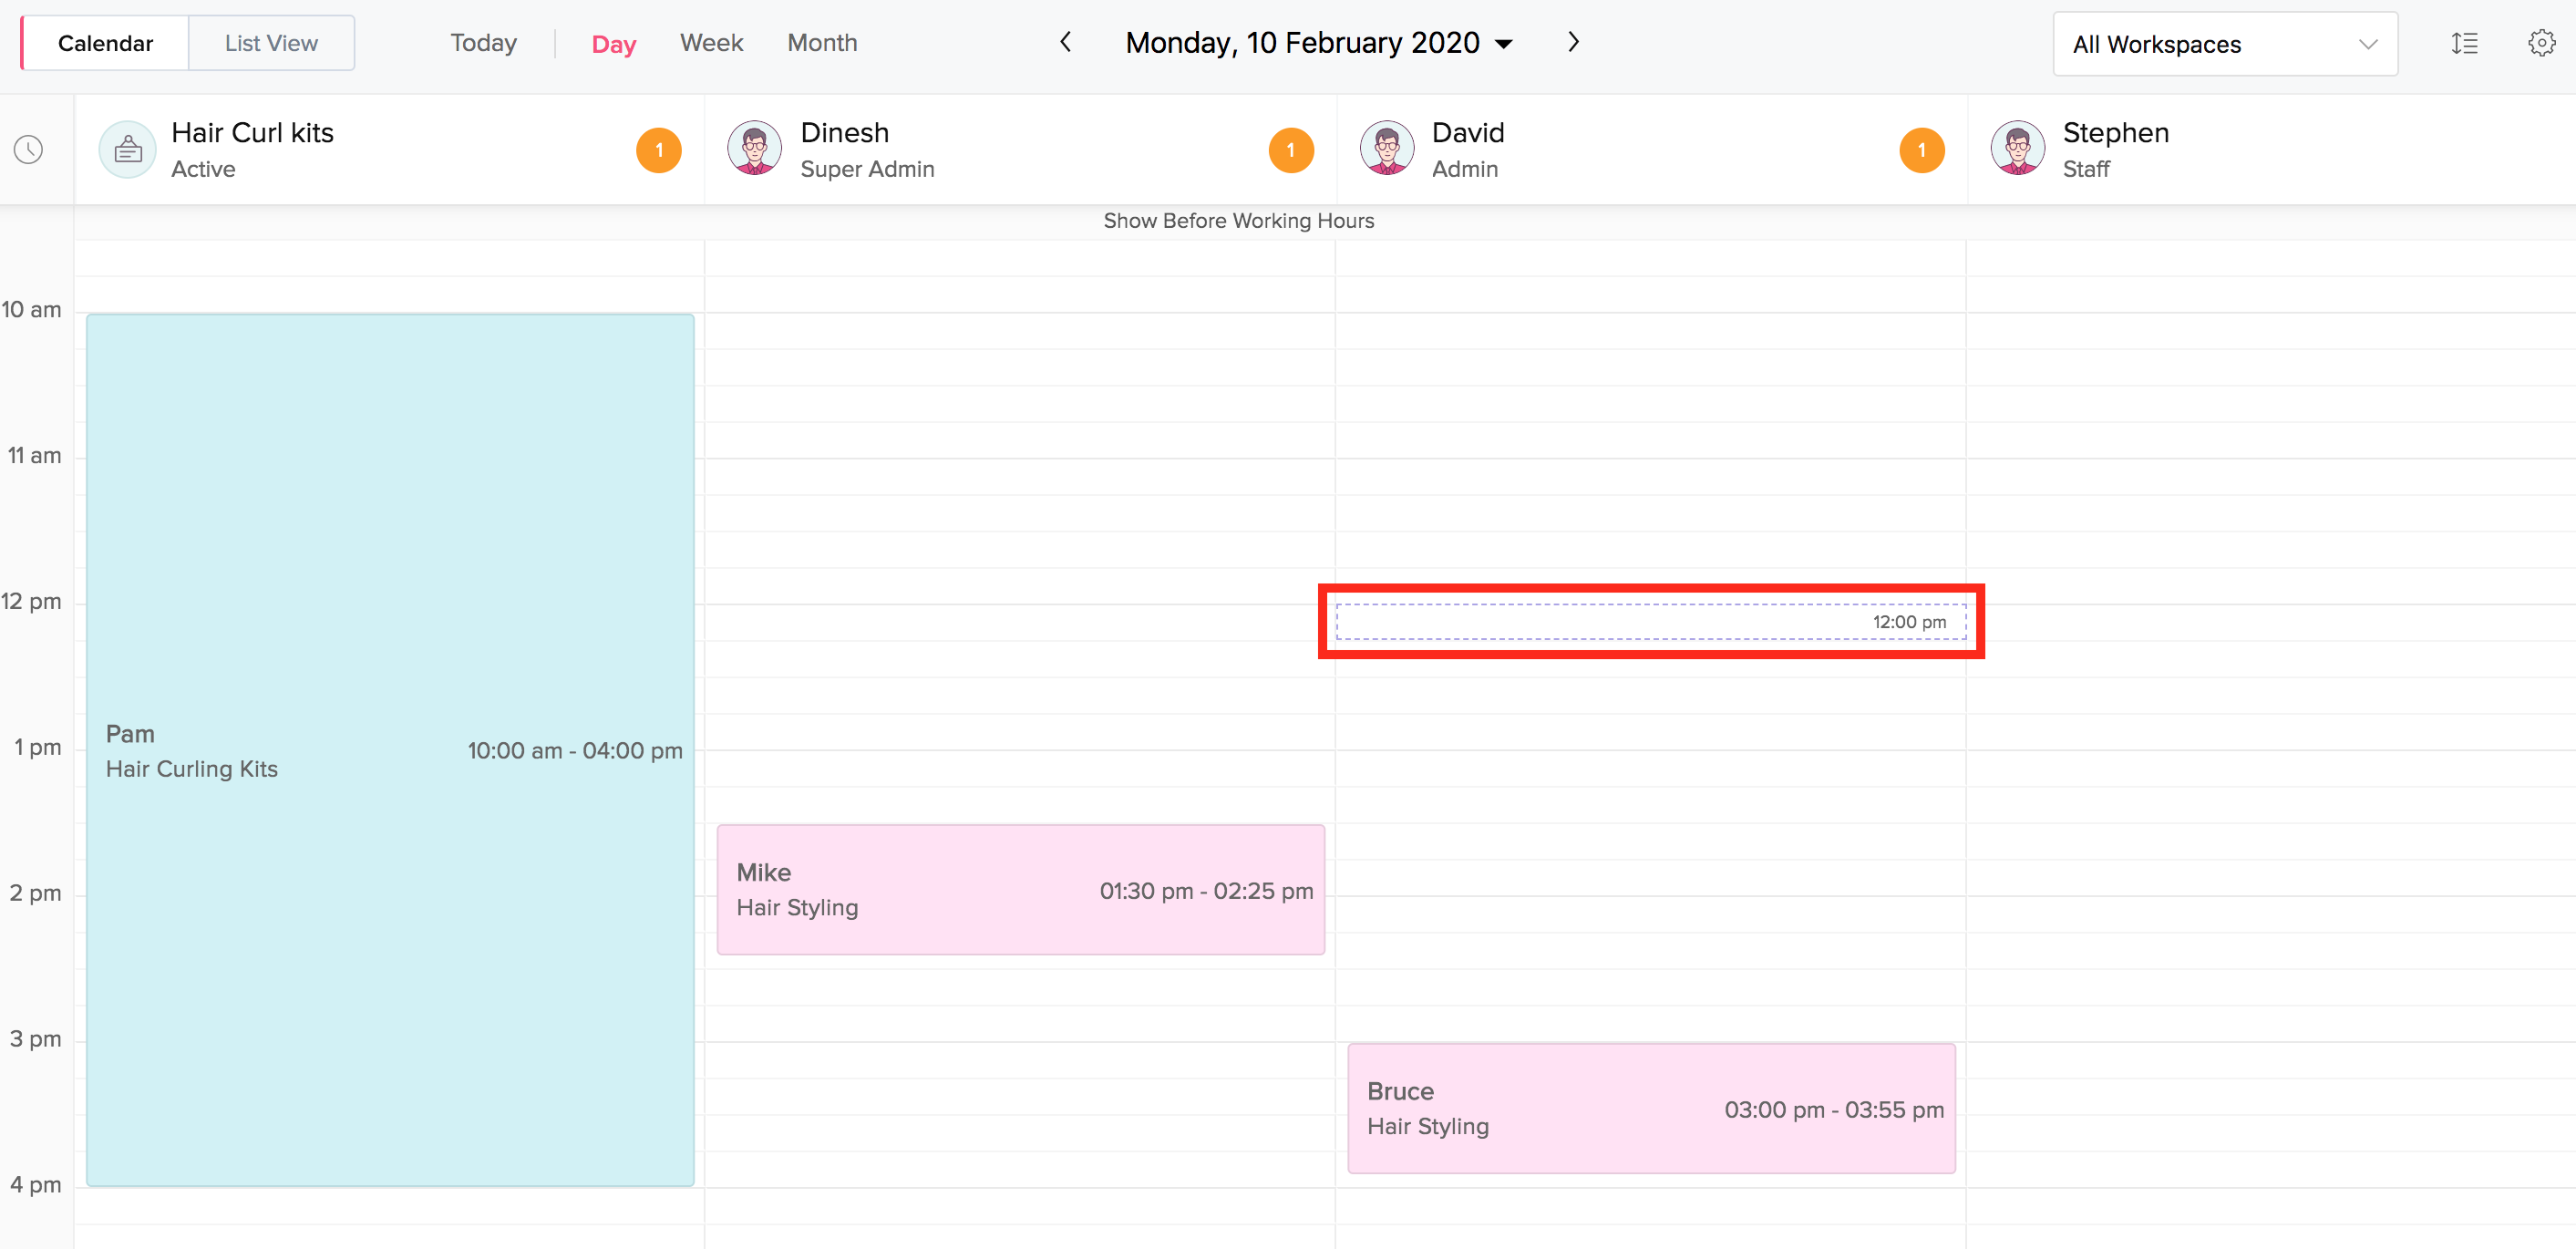Go to the next day arrow

pyautogui.click(x=1573, y=42)
